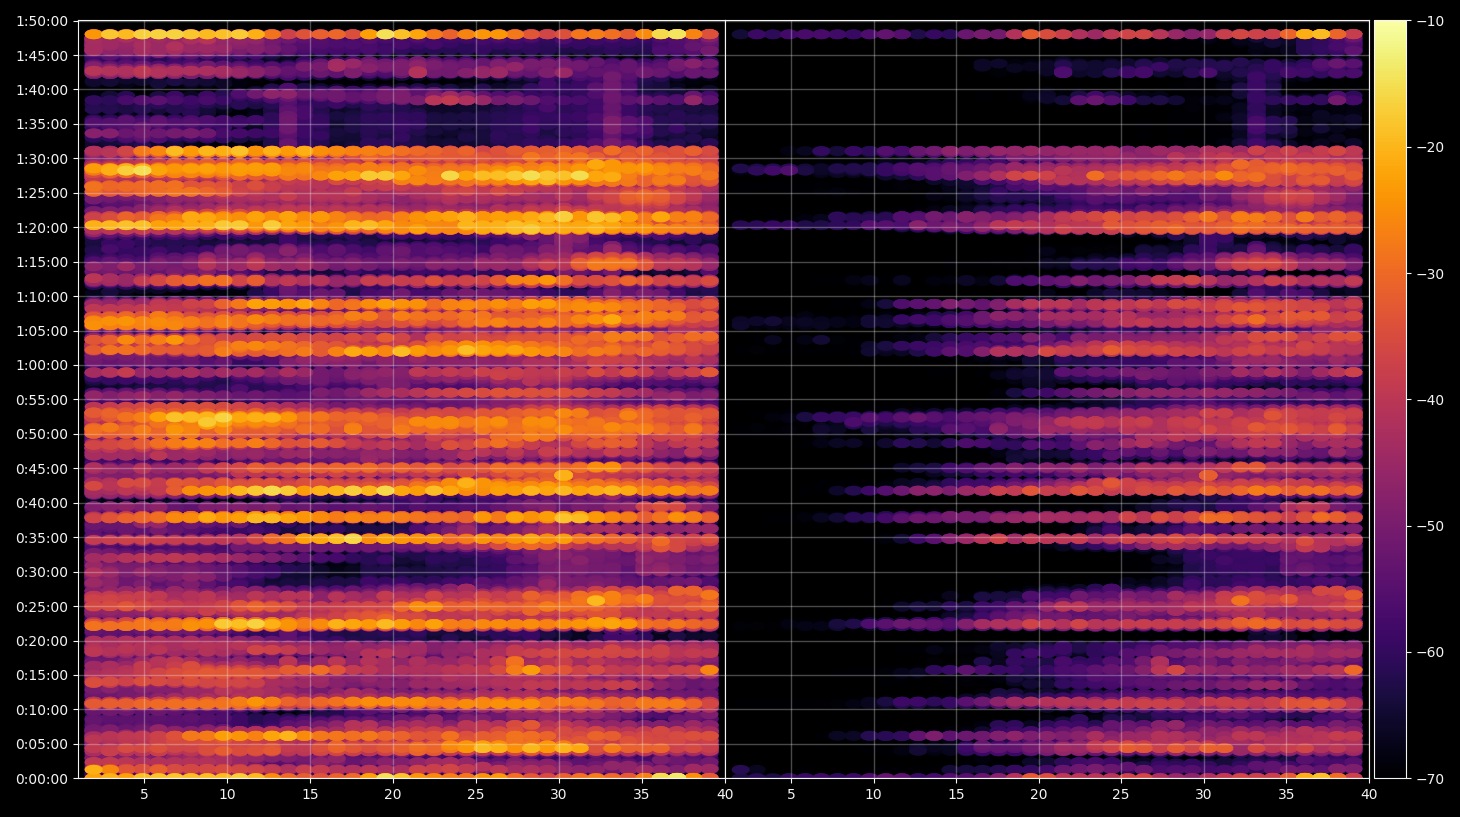Click the 0:10:00 y-axis label
The width and height of the screenshot is (1460, 817).
click(42, 710)
